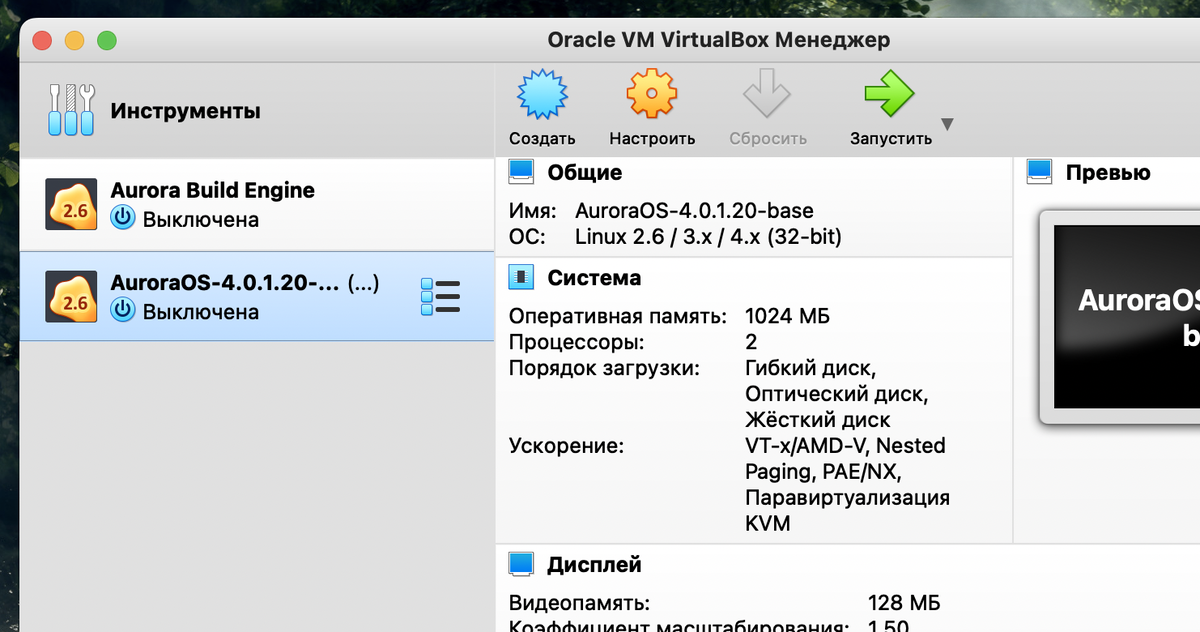Click the Ускорение label
This screenshot has height=632, width=1200.
click(x=566, y=446)
